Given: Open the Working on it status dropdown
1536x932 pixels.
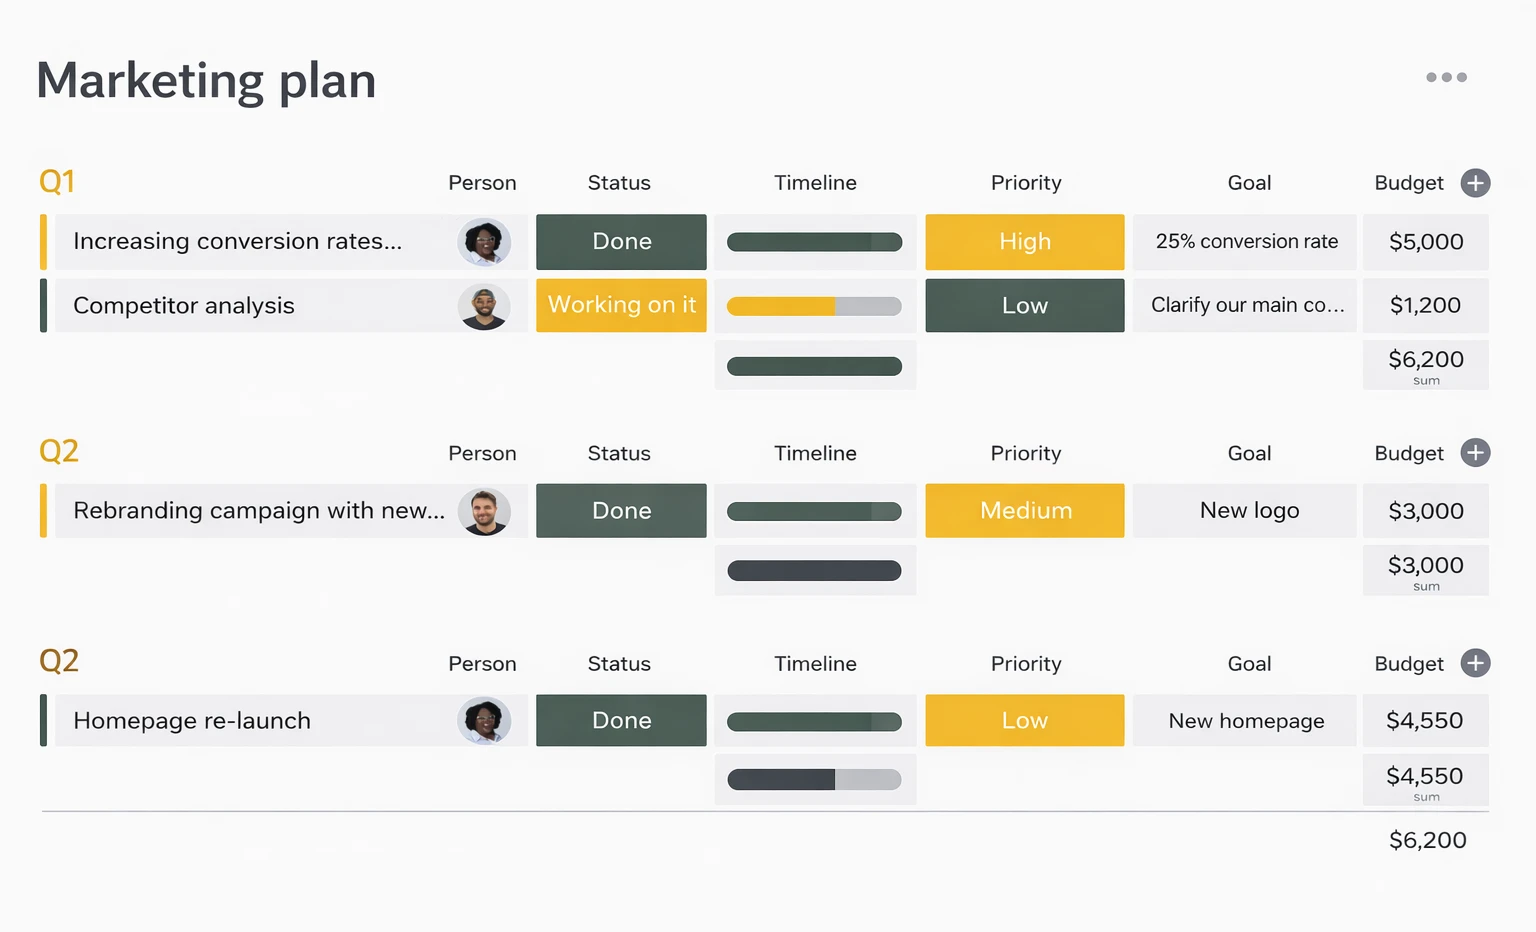Looking at the screenshot, I should click(621, 305).
